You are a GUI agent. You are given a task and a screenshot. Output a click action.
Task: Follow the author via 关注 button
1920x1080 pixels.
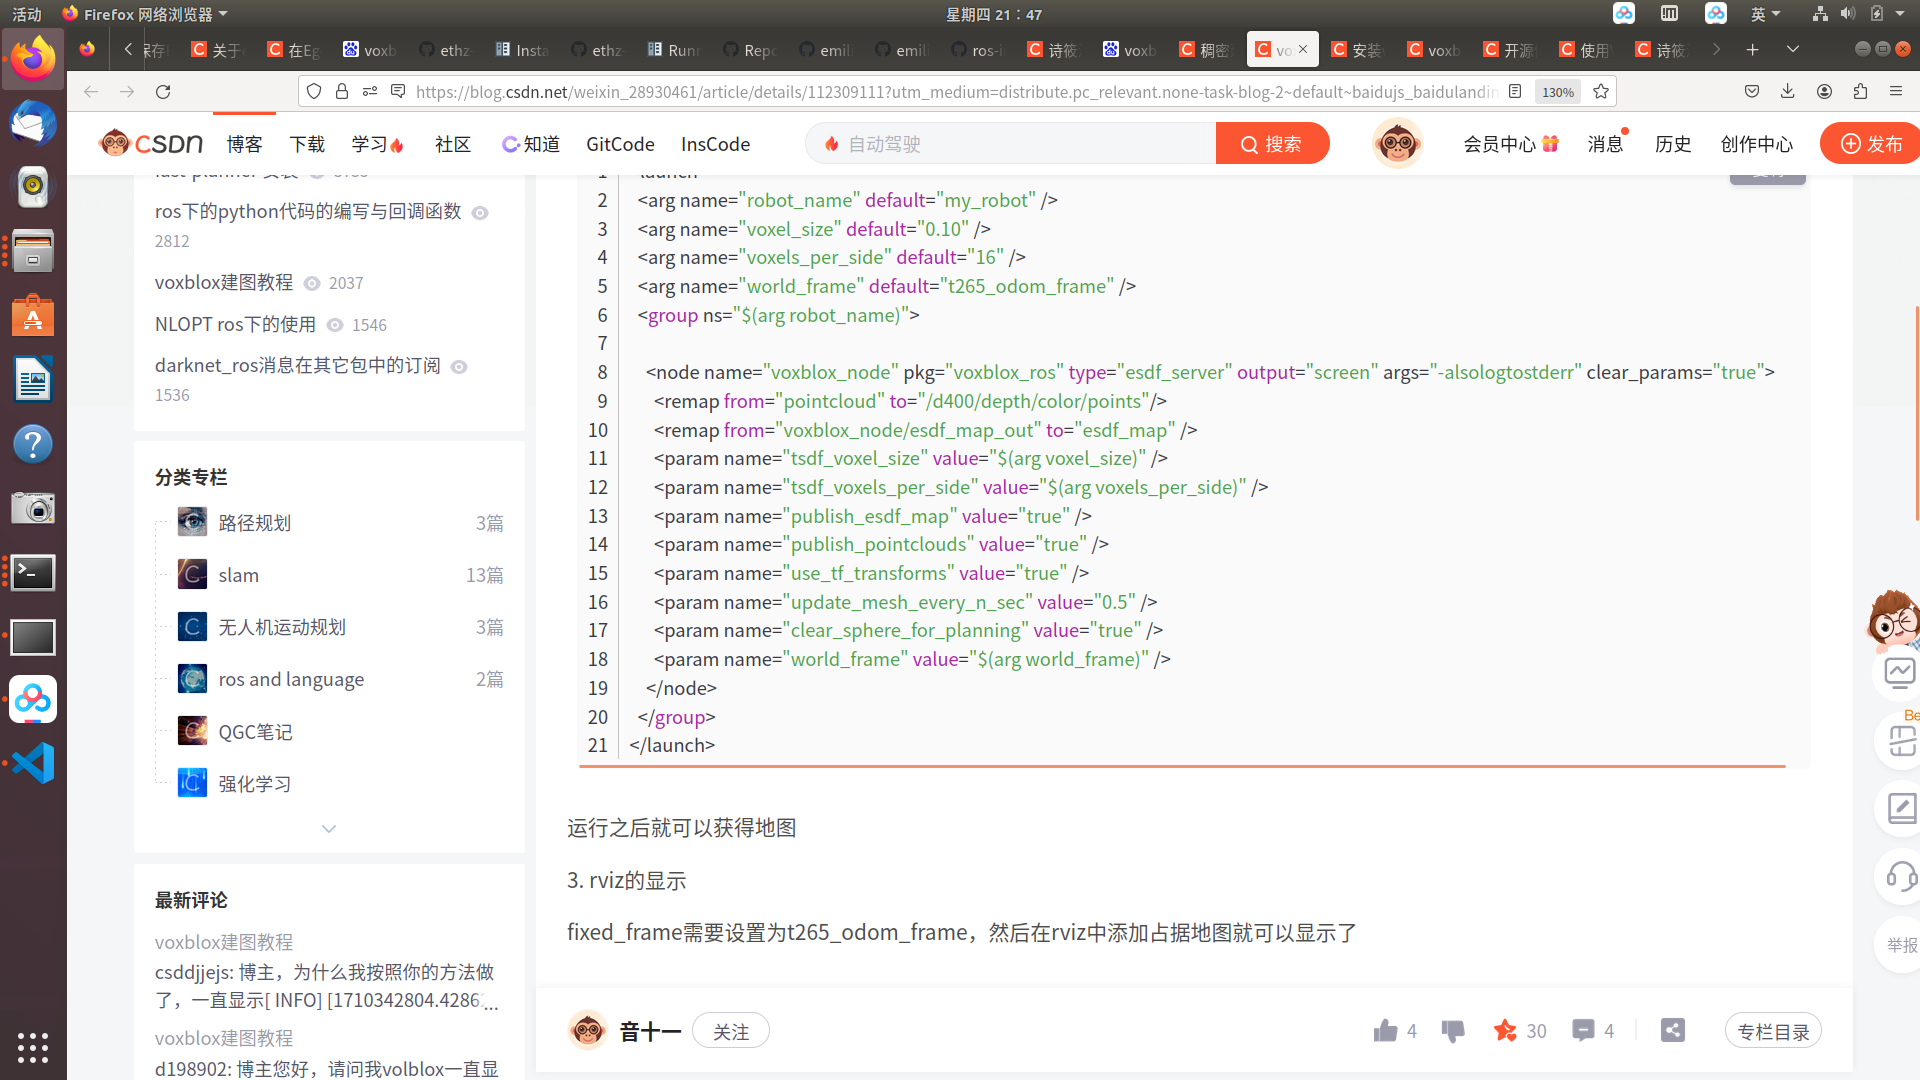[731, 1030]
